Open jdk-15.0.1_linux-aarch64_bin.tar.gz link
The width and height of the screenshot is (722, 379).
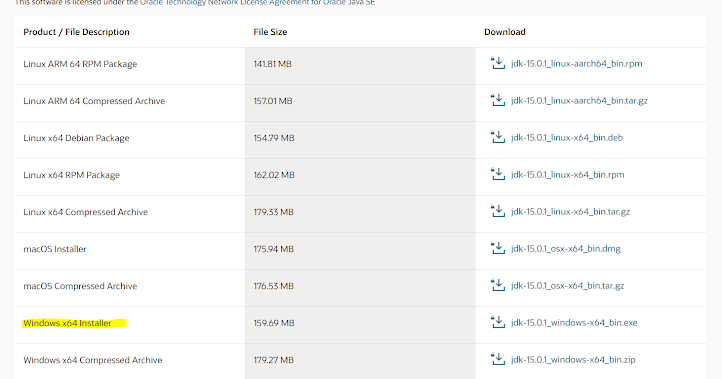click(x=579, y=100)
